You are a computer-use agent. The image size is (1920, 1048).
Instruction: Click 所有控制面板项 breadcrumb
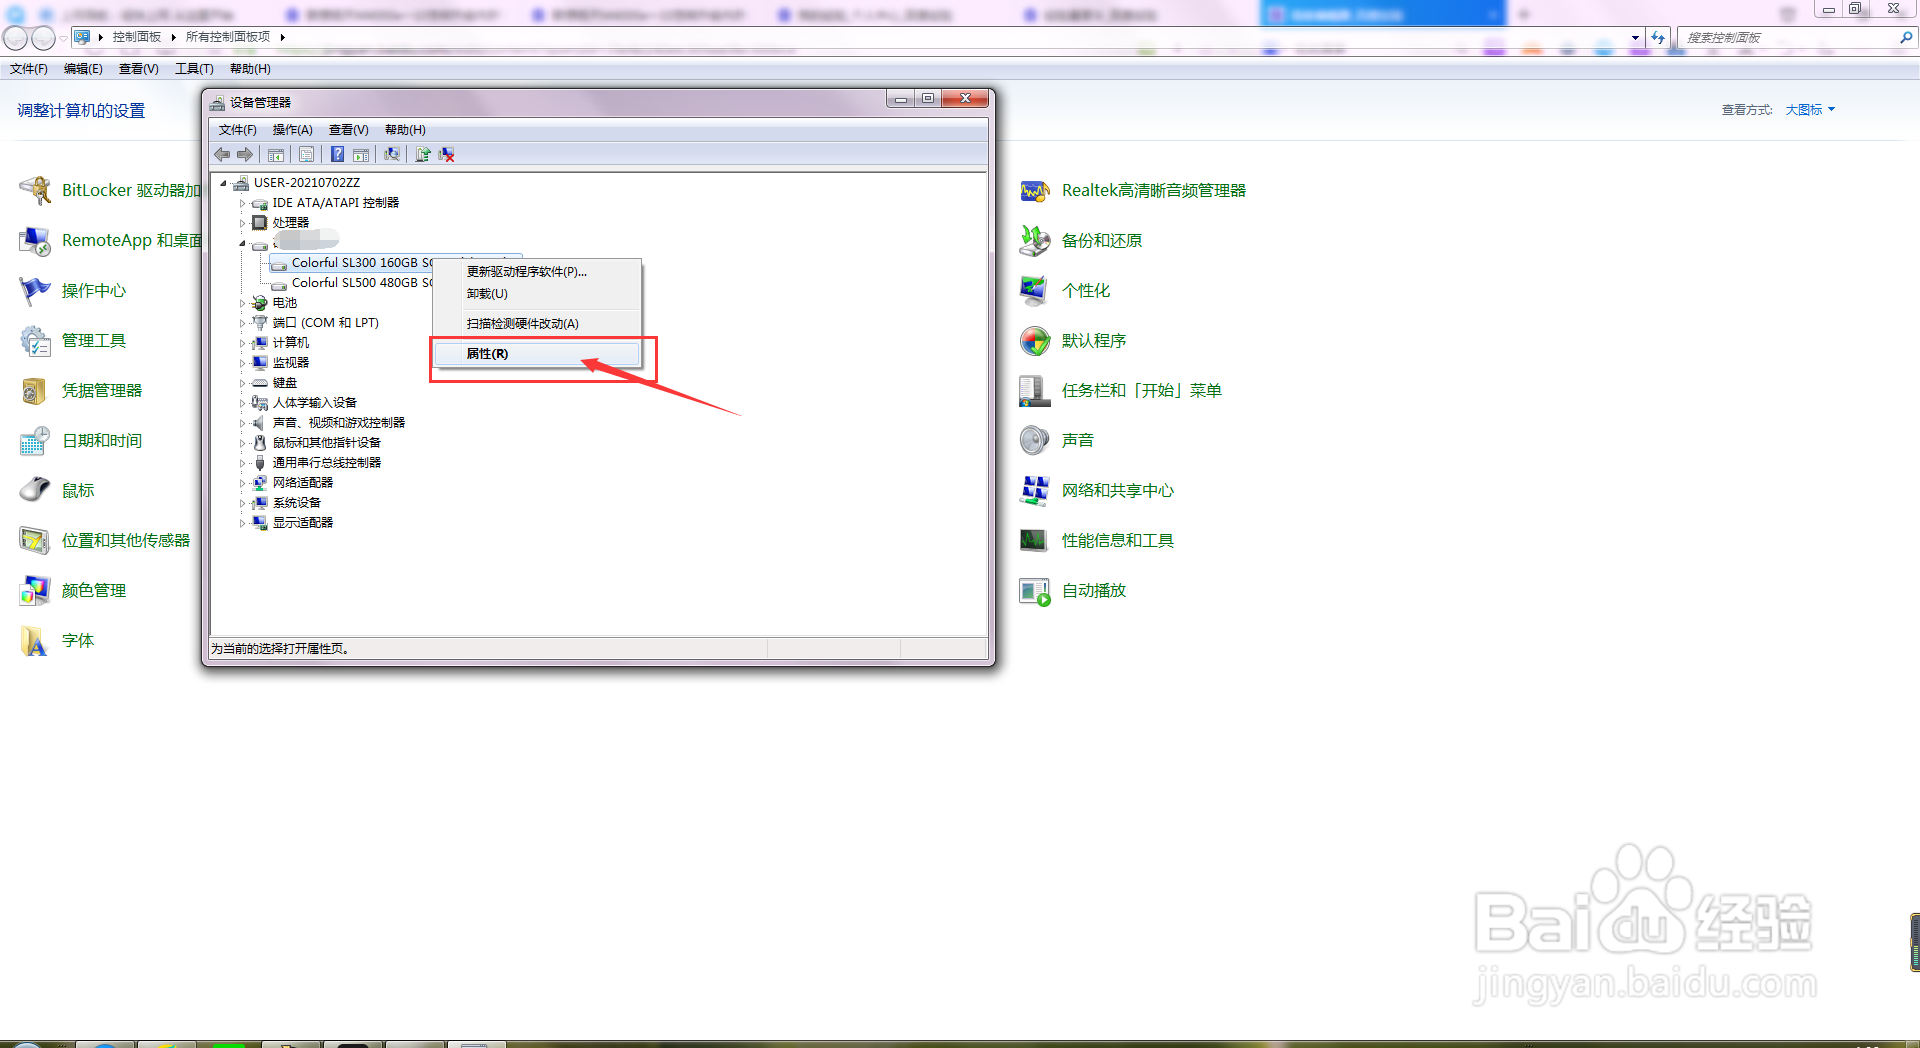click(x=228, y=37)
